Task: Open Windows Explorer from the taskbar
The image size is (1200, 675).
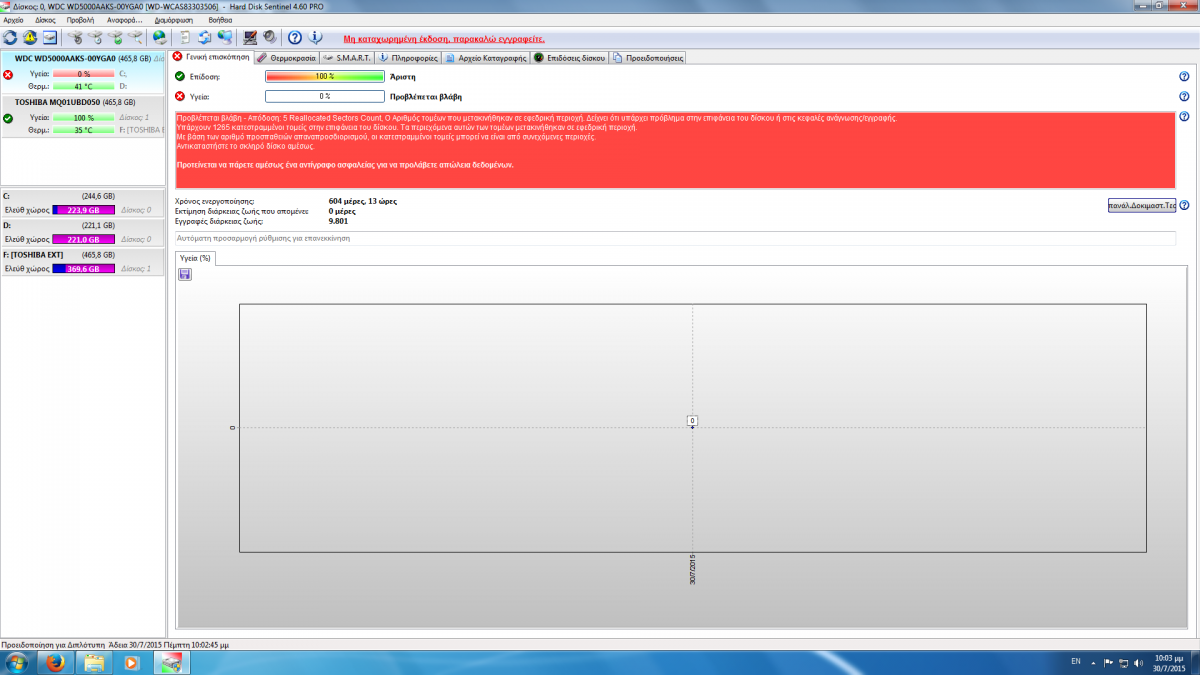Action: [95, 663]
